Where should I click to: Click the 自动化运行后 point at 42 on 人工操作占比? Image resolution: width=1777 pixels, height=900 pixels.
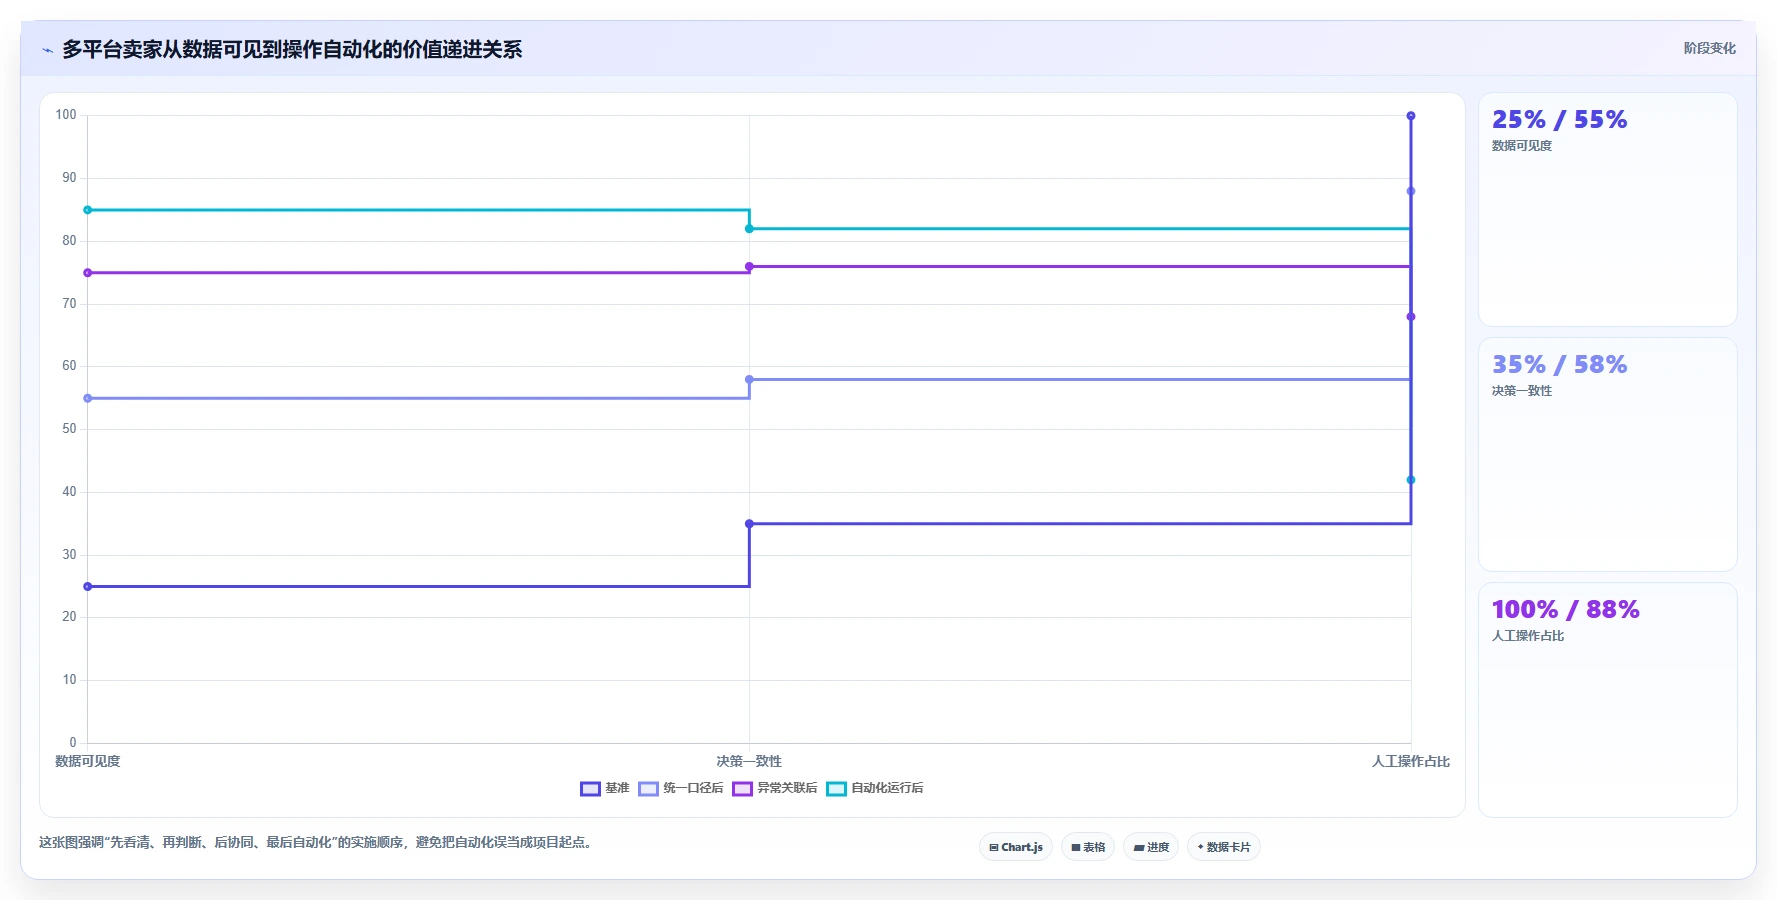(1411, 480)
